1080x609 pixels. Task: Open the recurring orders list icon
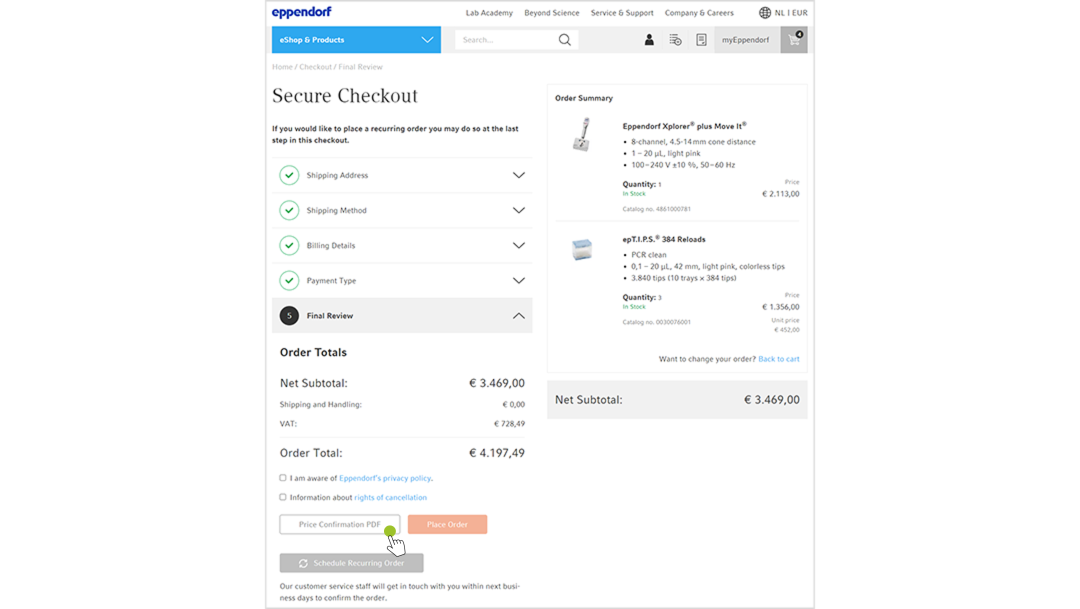coord(675,40)
